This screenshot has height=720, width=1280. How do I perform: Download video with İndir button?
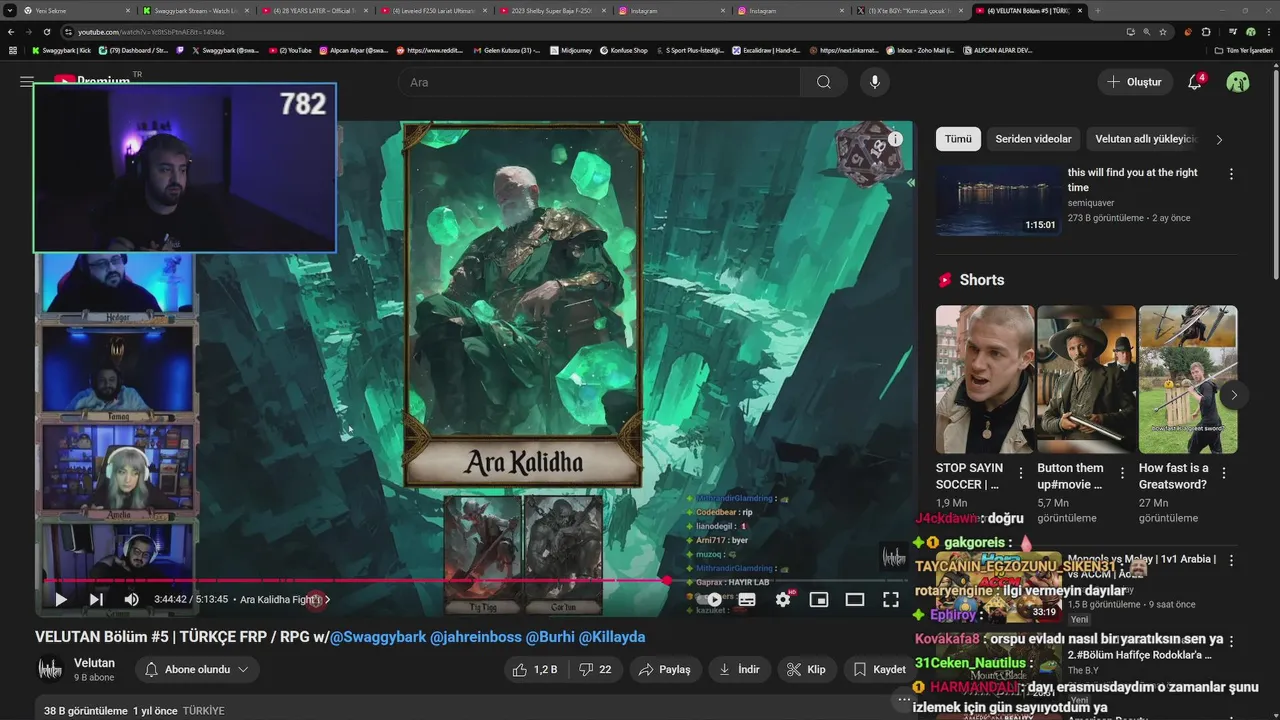tap(739, 669)
